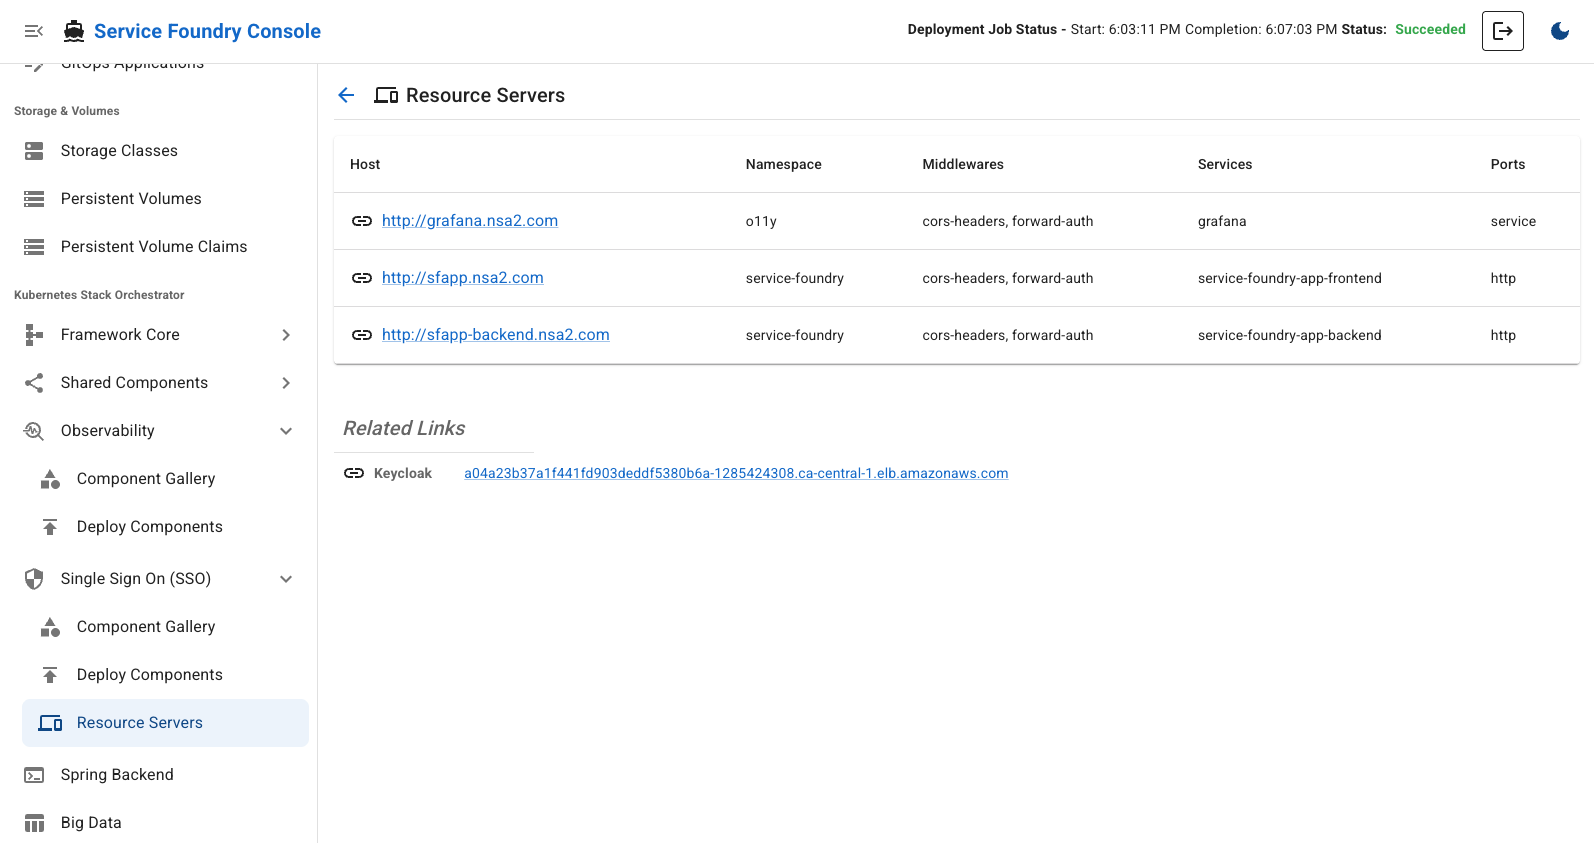Click the grafana service cell
The width and height of the screenshot is (1594, 843).
click(1222, 221)
